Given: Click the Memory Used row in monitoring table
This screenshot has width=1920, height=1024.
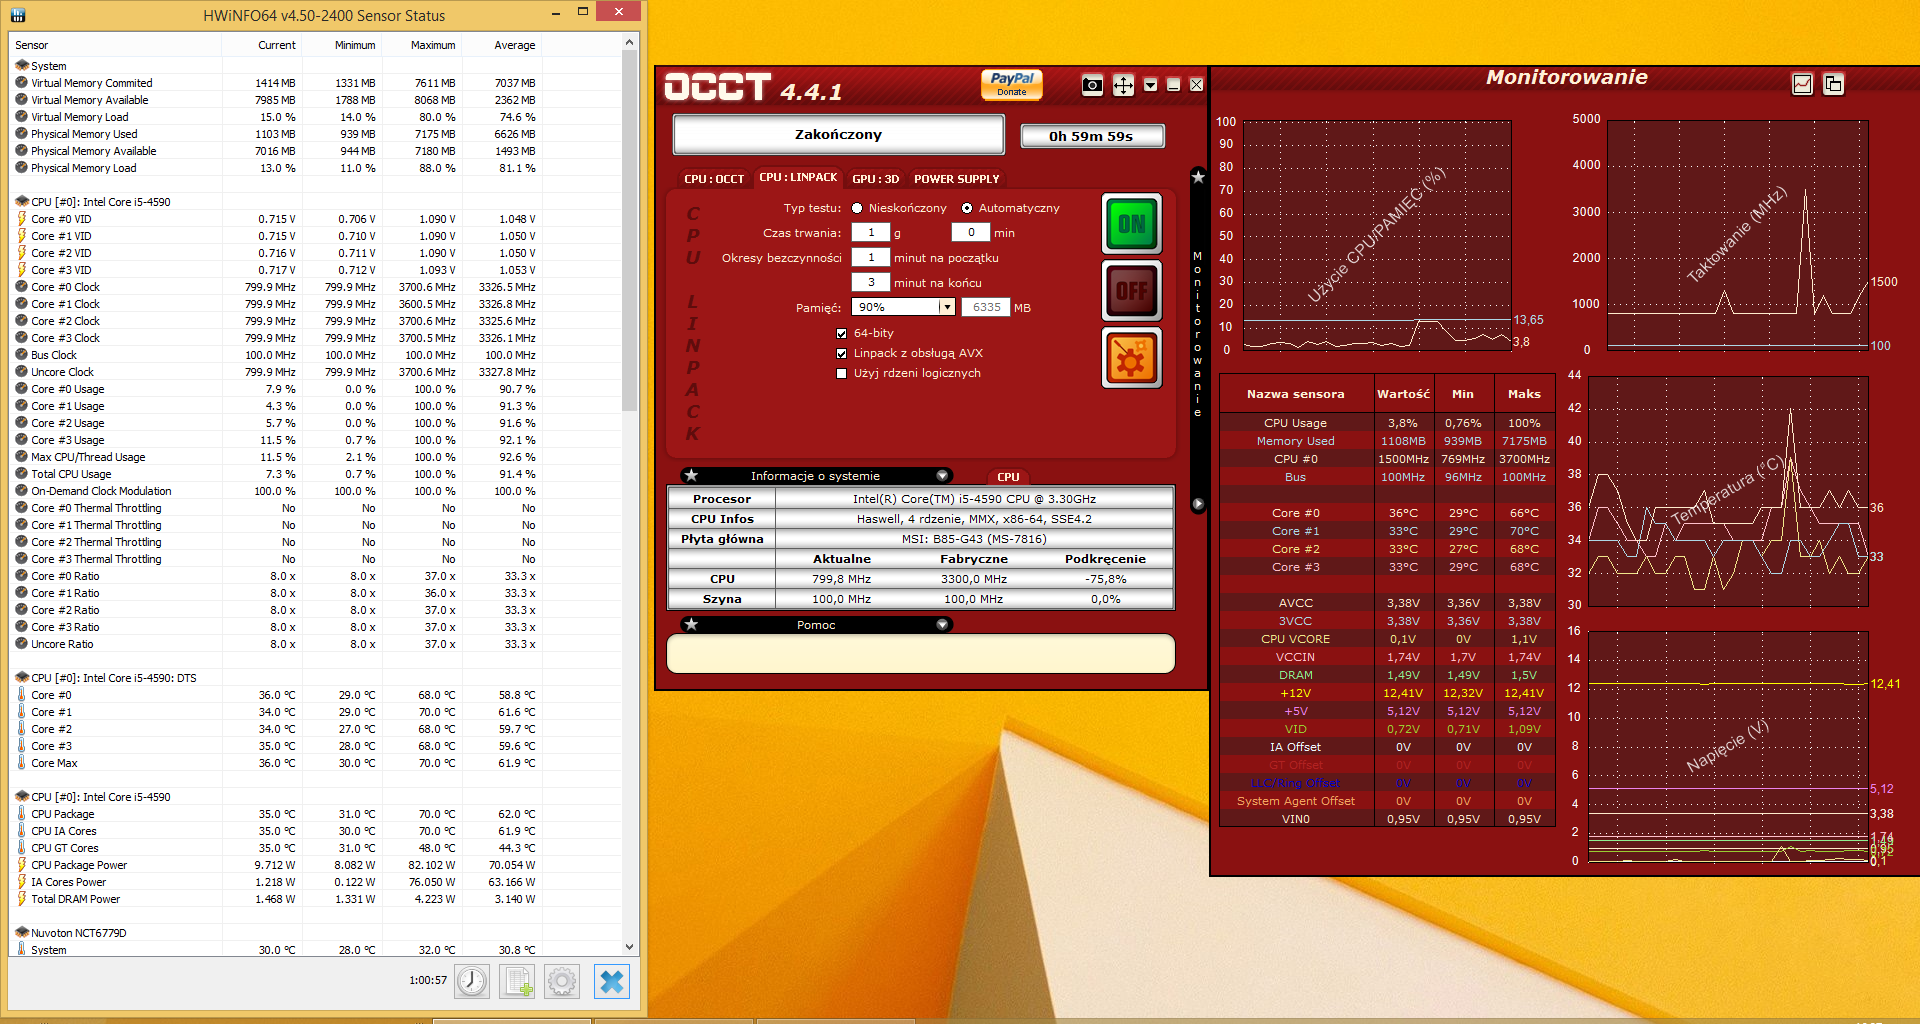Looking at the screenshot, I should (x=1387, y=441).
